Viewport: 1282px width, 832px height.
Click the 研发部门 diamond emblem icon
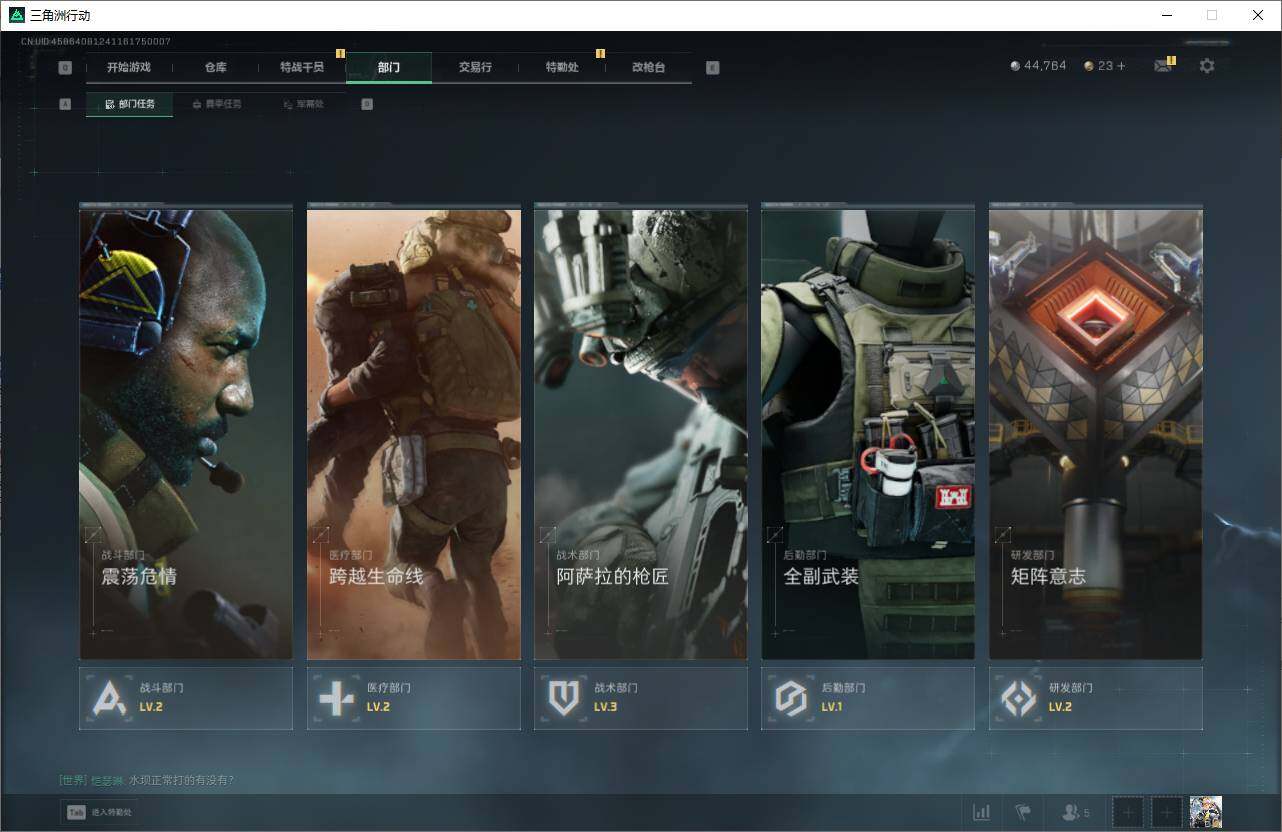[1019, 698]
